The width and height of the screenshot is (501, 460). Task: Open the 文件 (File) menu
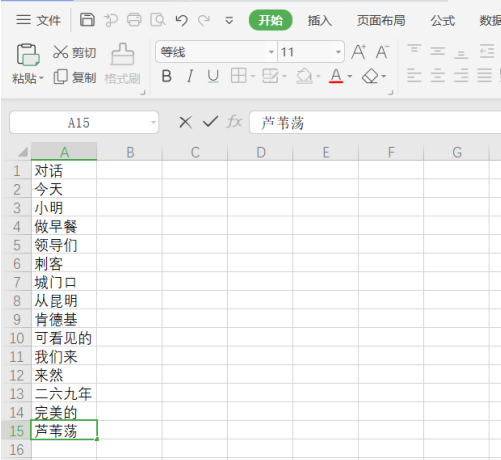click(38, 20)
